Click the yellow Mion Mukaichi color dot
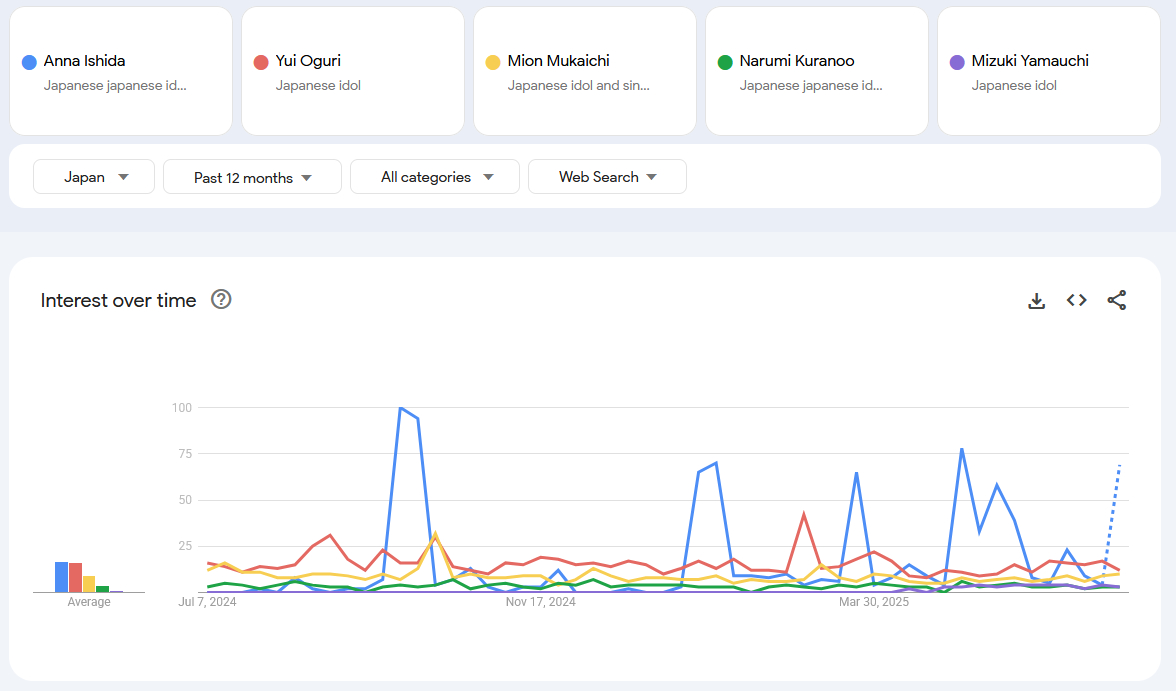Screen dimensions: 1176x691 pyautogui.click(x=493, y=62)
